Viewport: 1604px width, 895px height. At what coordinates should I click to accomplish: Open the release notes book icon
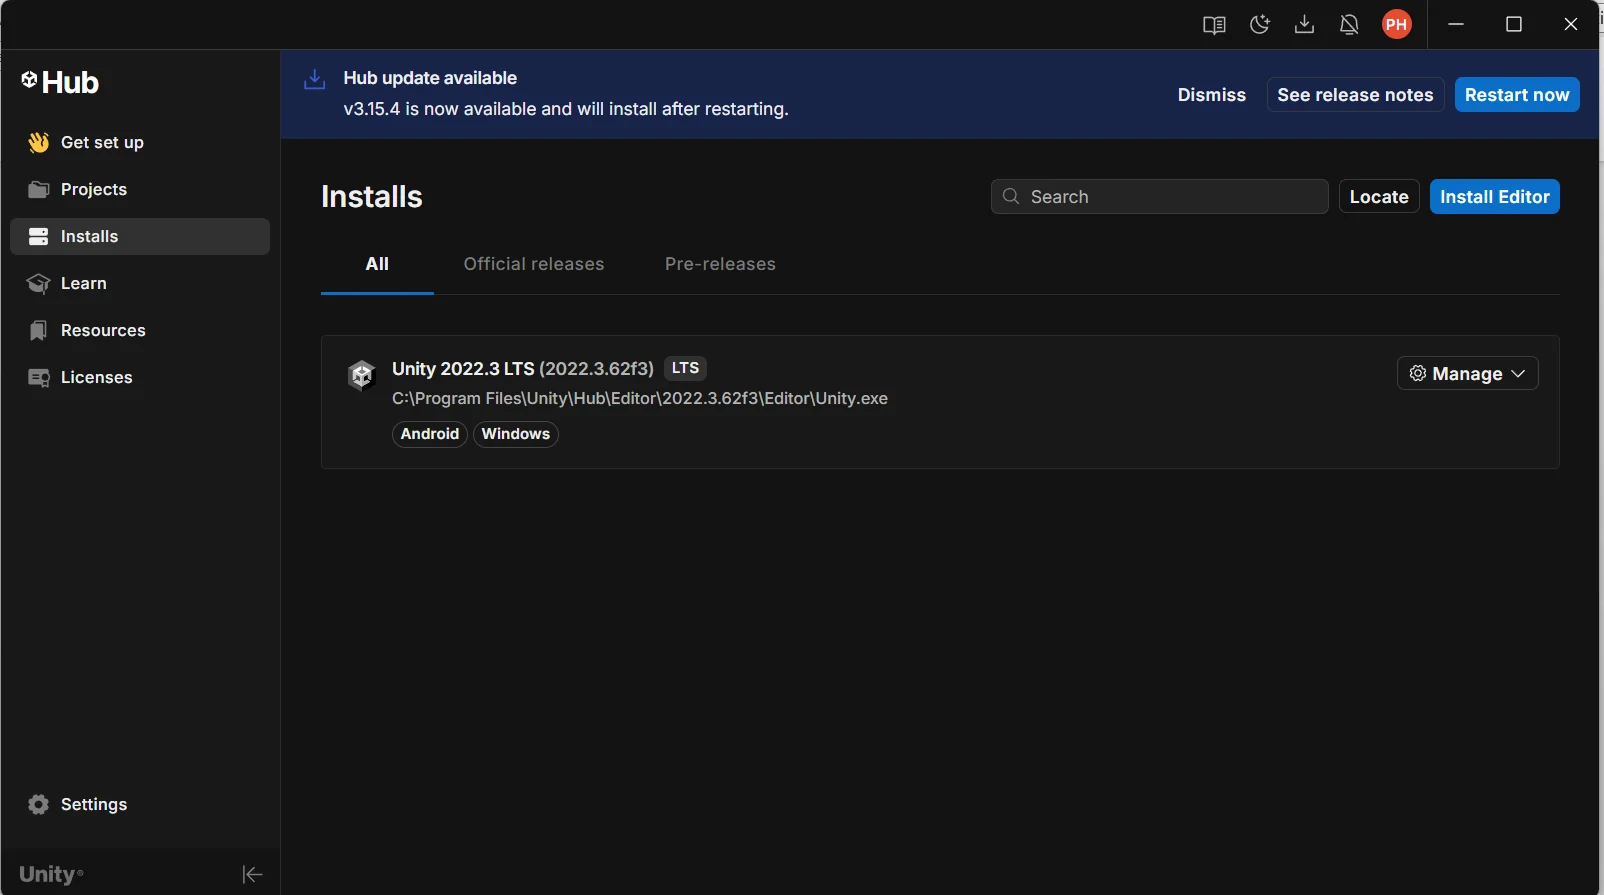pos(1214,25)
